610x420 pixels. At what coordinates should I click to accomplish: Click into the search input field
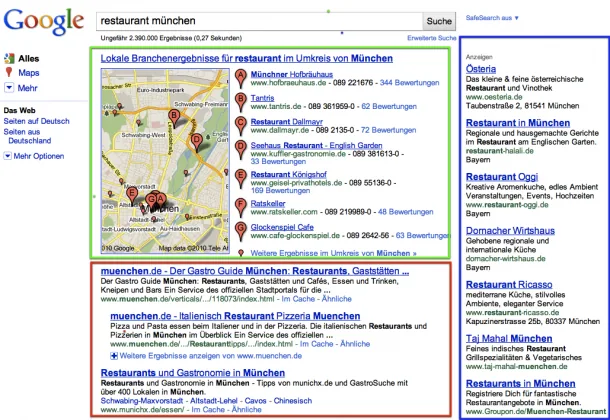pyautogui.click(x=257, y=20)
